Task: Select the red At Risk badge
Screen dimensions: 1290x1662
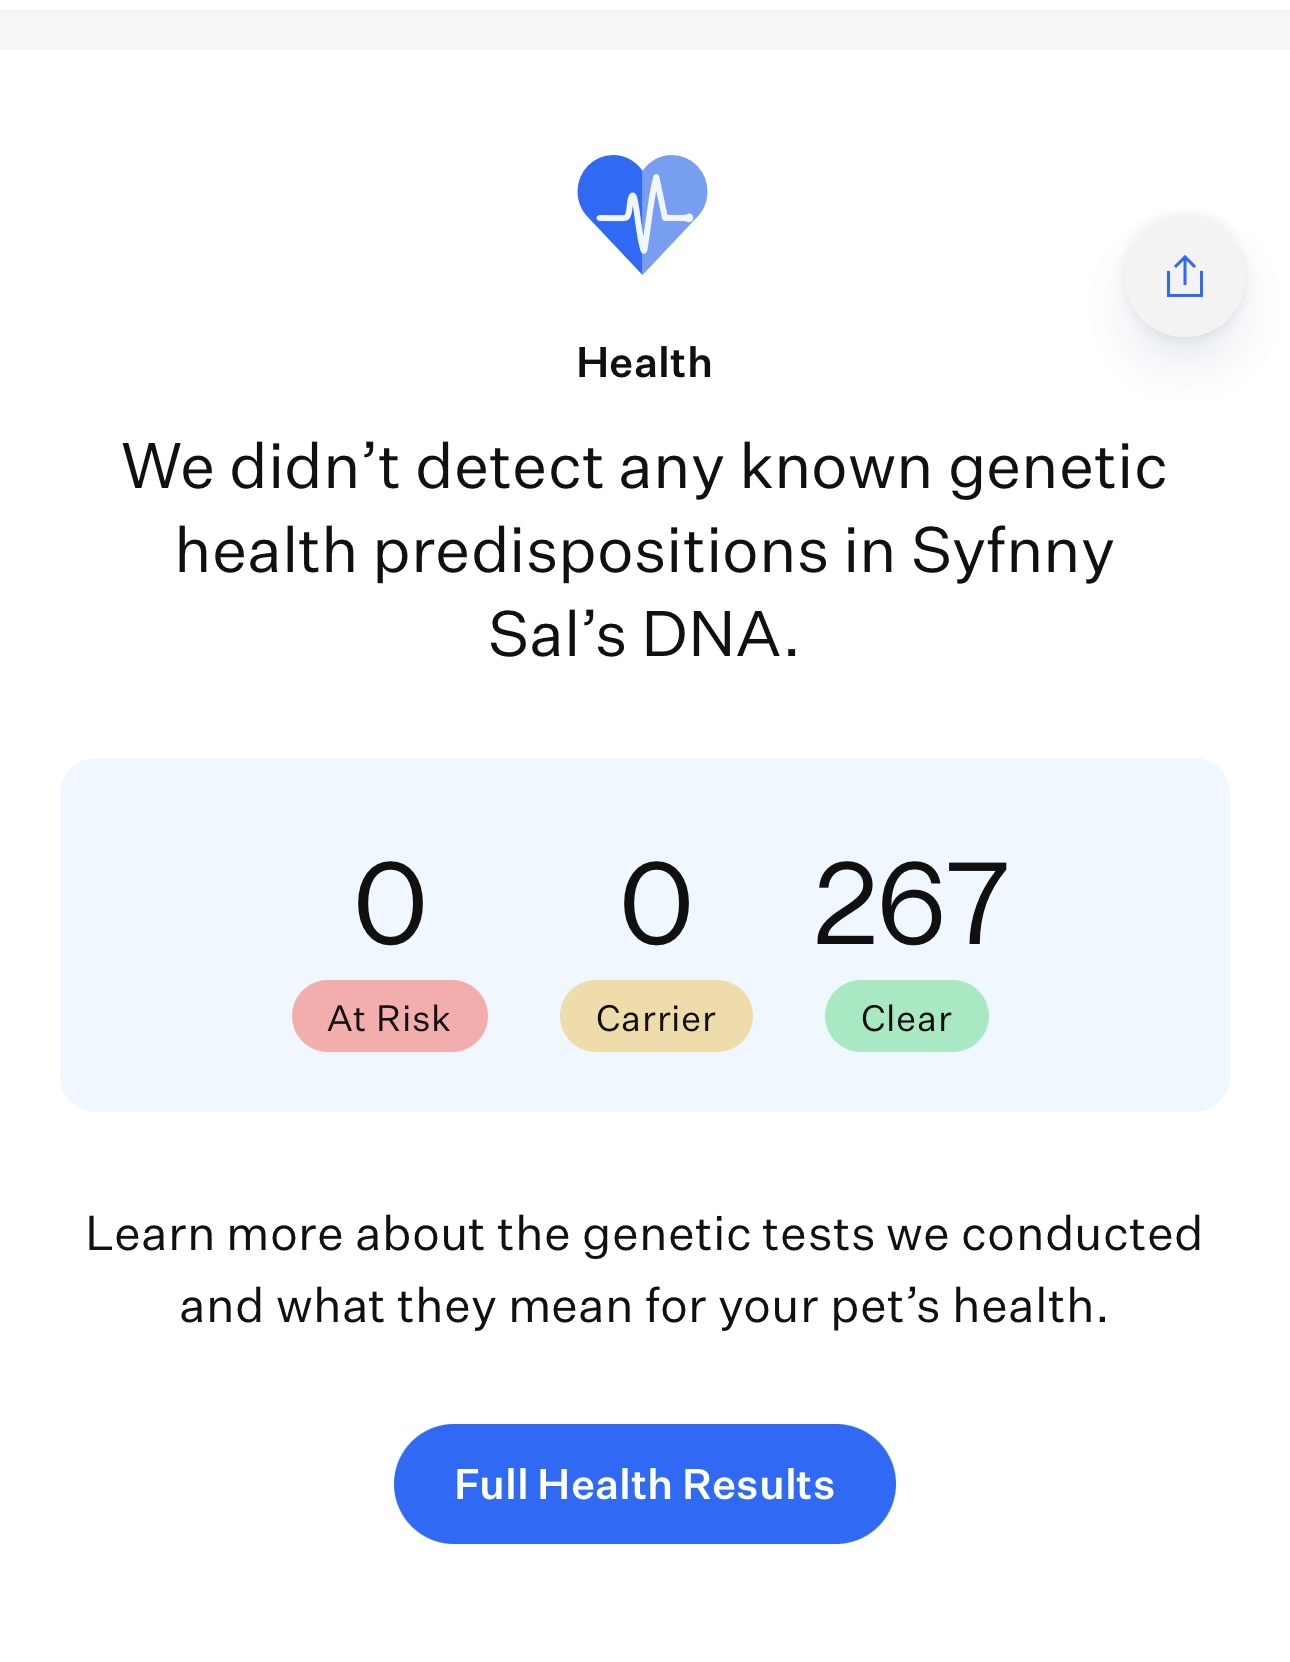Action: pos(389,1017)
